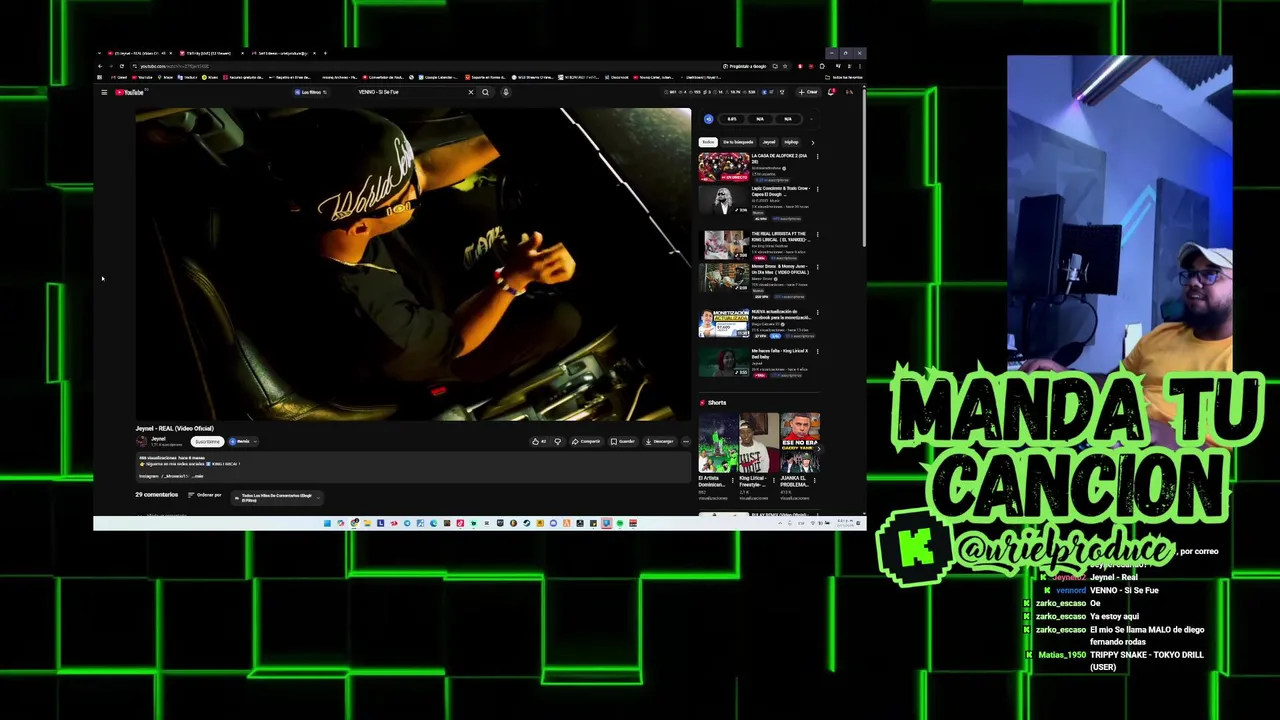Viewport: 1280px width, 720px height.
Task: Open options for 'NUEVA actualización de Facebook' video
Action: coord(817,312)
